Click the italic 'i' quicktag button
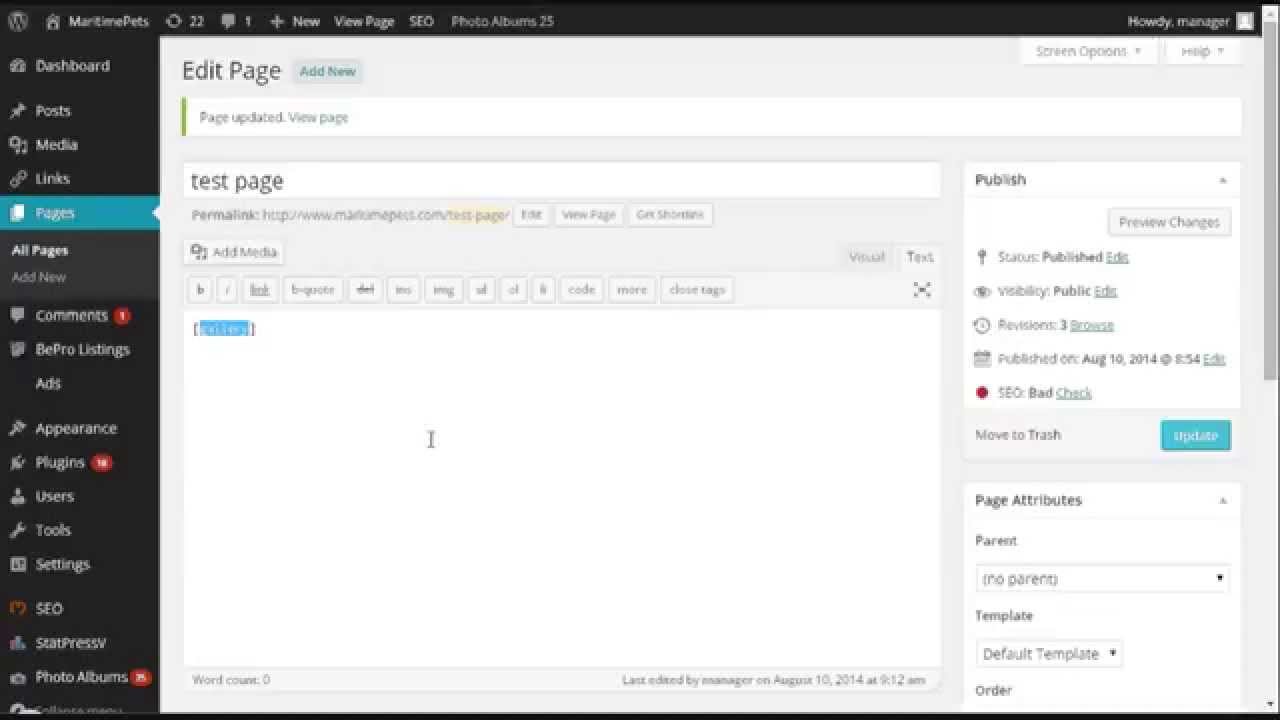Image resolution: width=1280 pixels, height=720 pixels. 228,290
